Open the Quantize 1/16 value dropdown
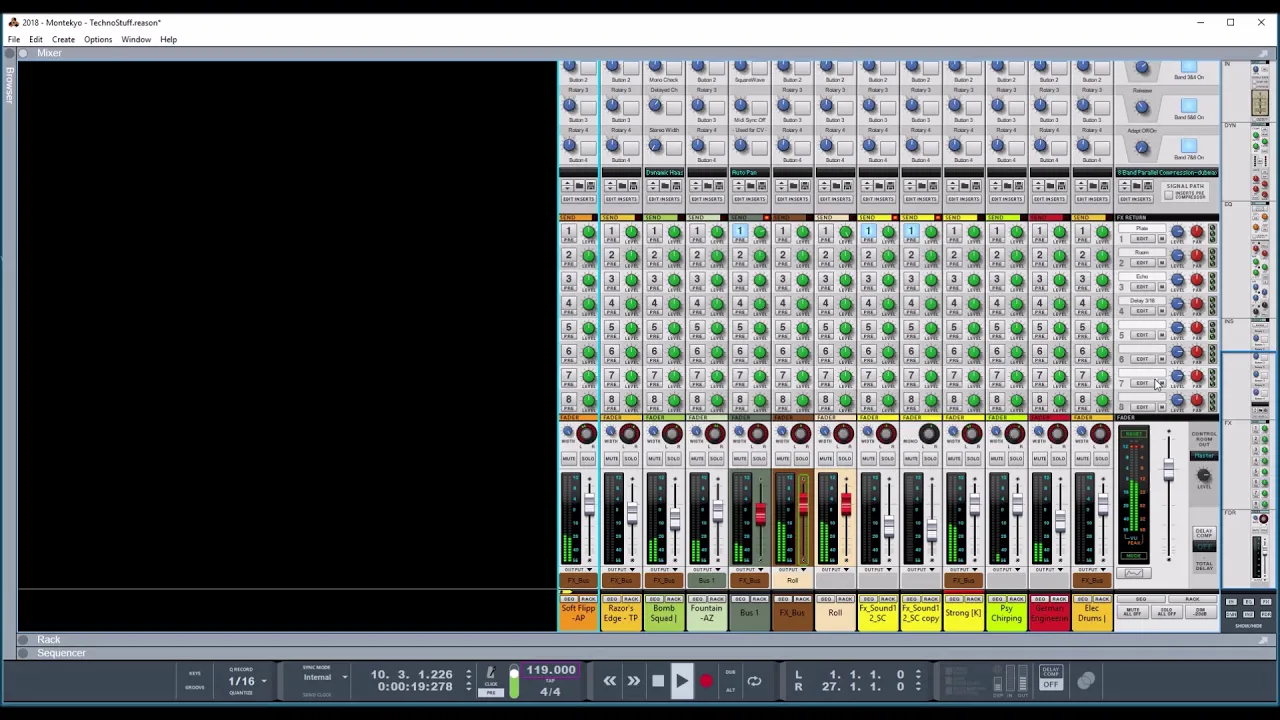 click(248, 682)
